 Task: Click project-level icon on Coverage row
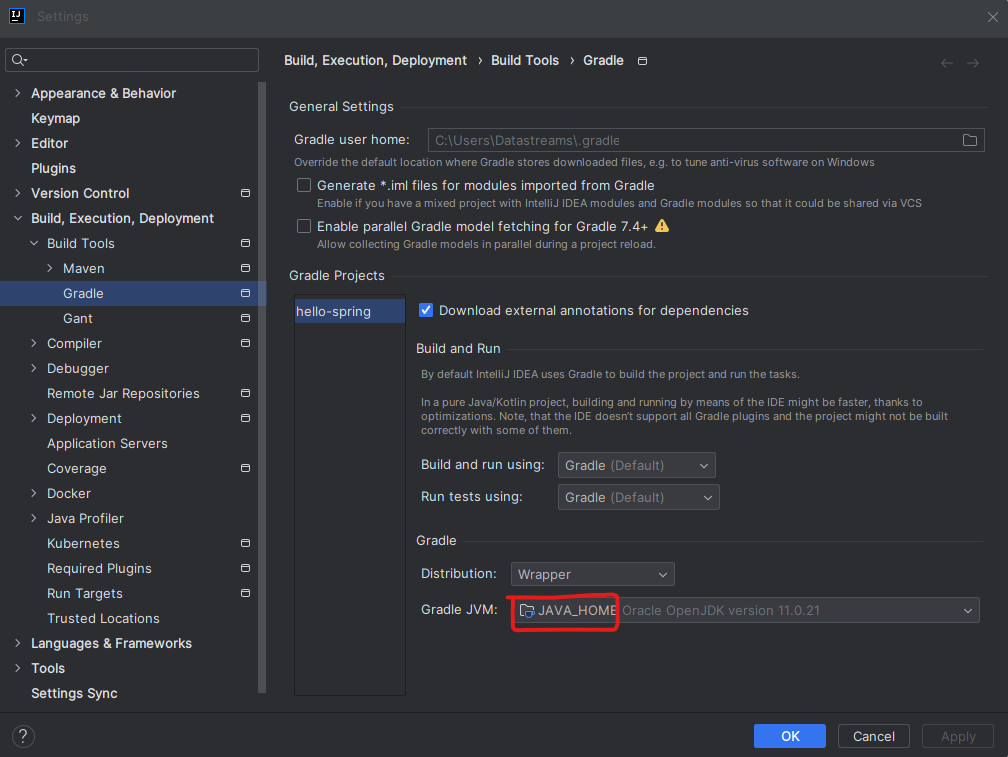pyautogui.click(x=245, y=468)
